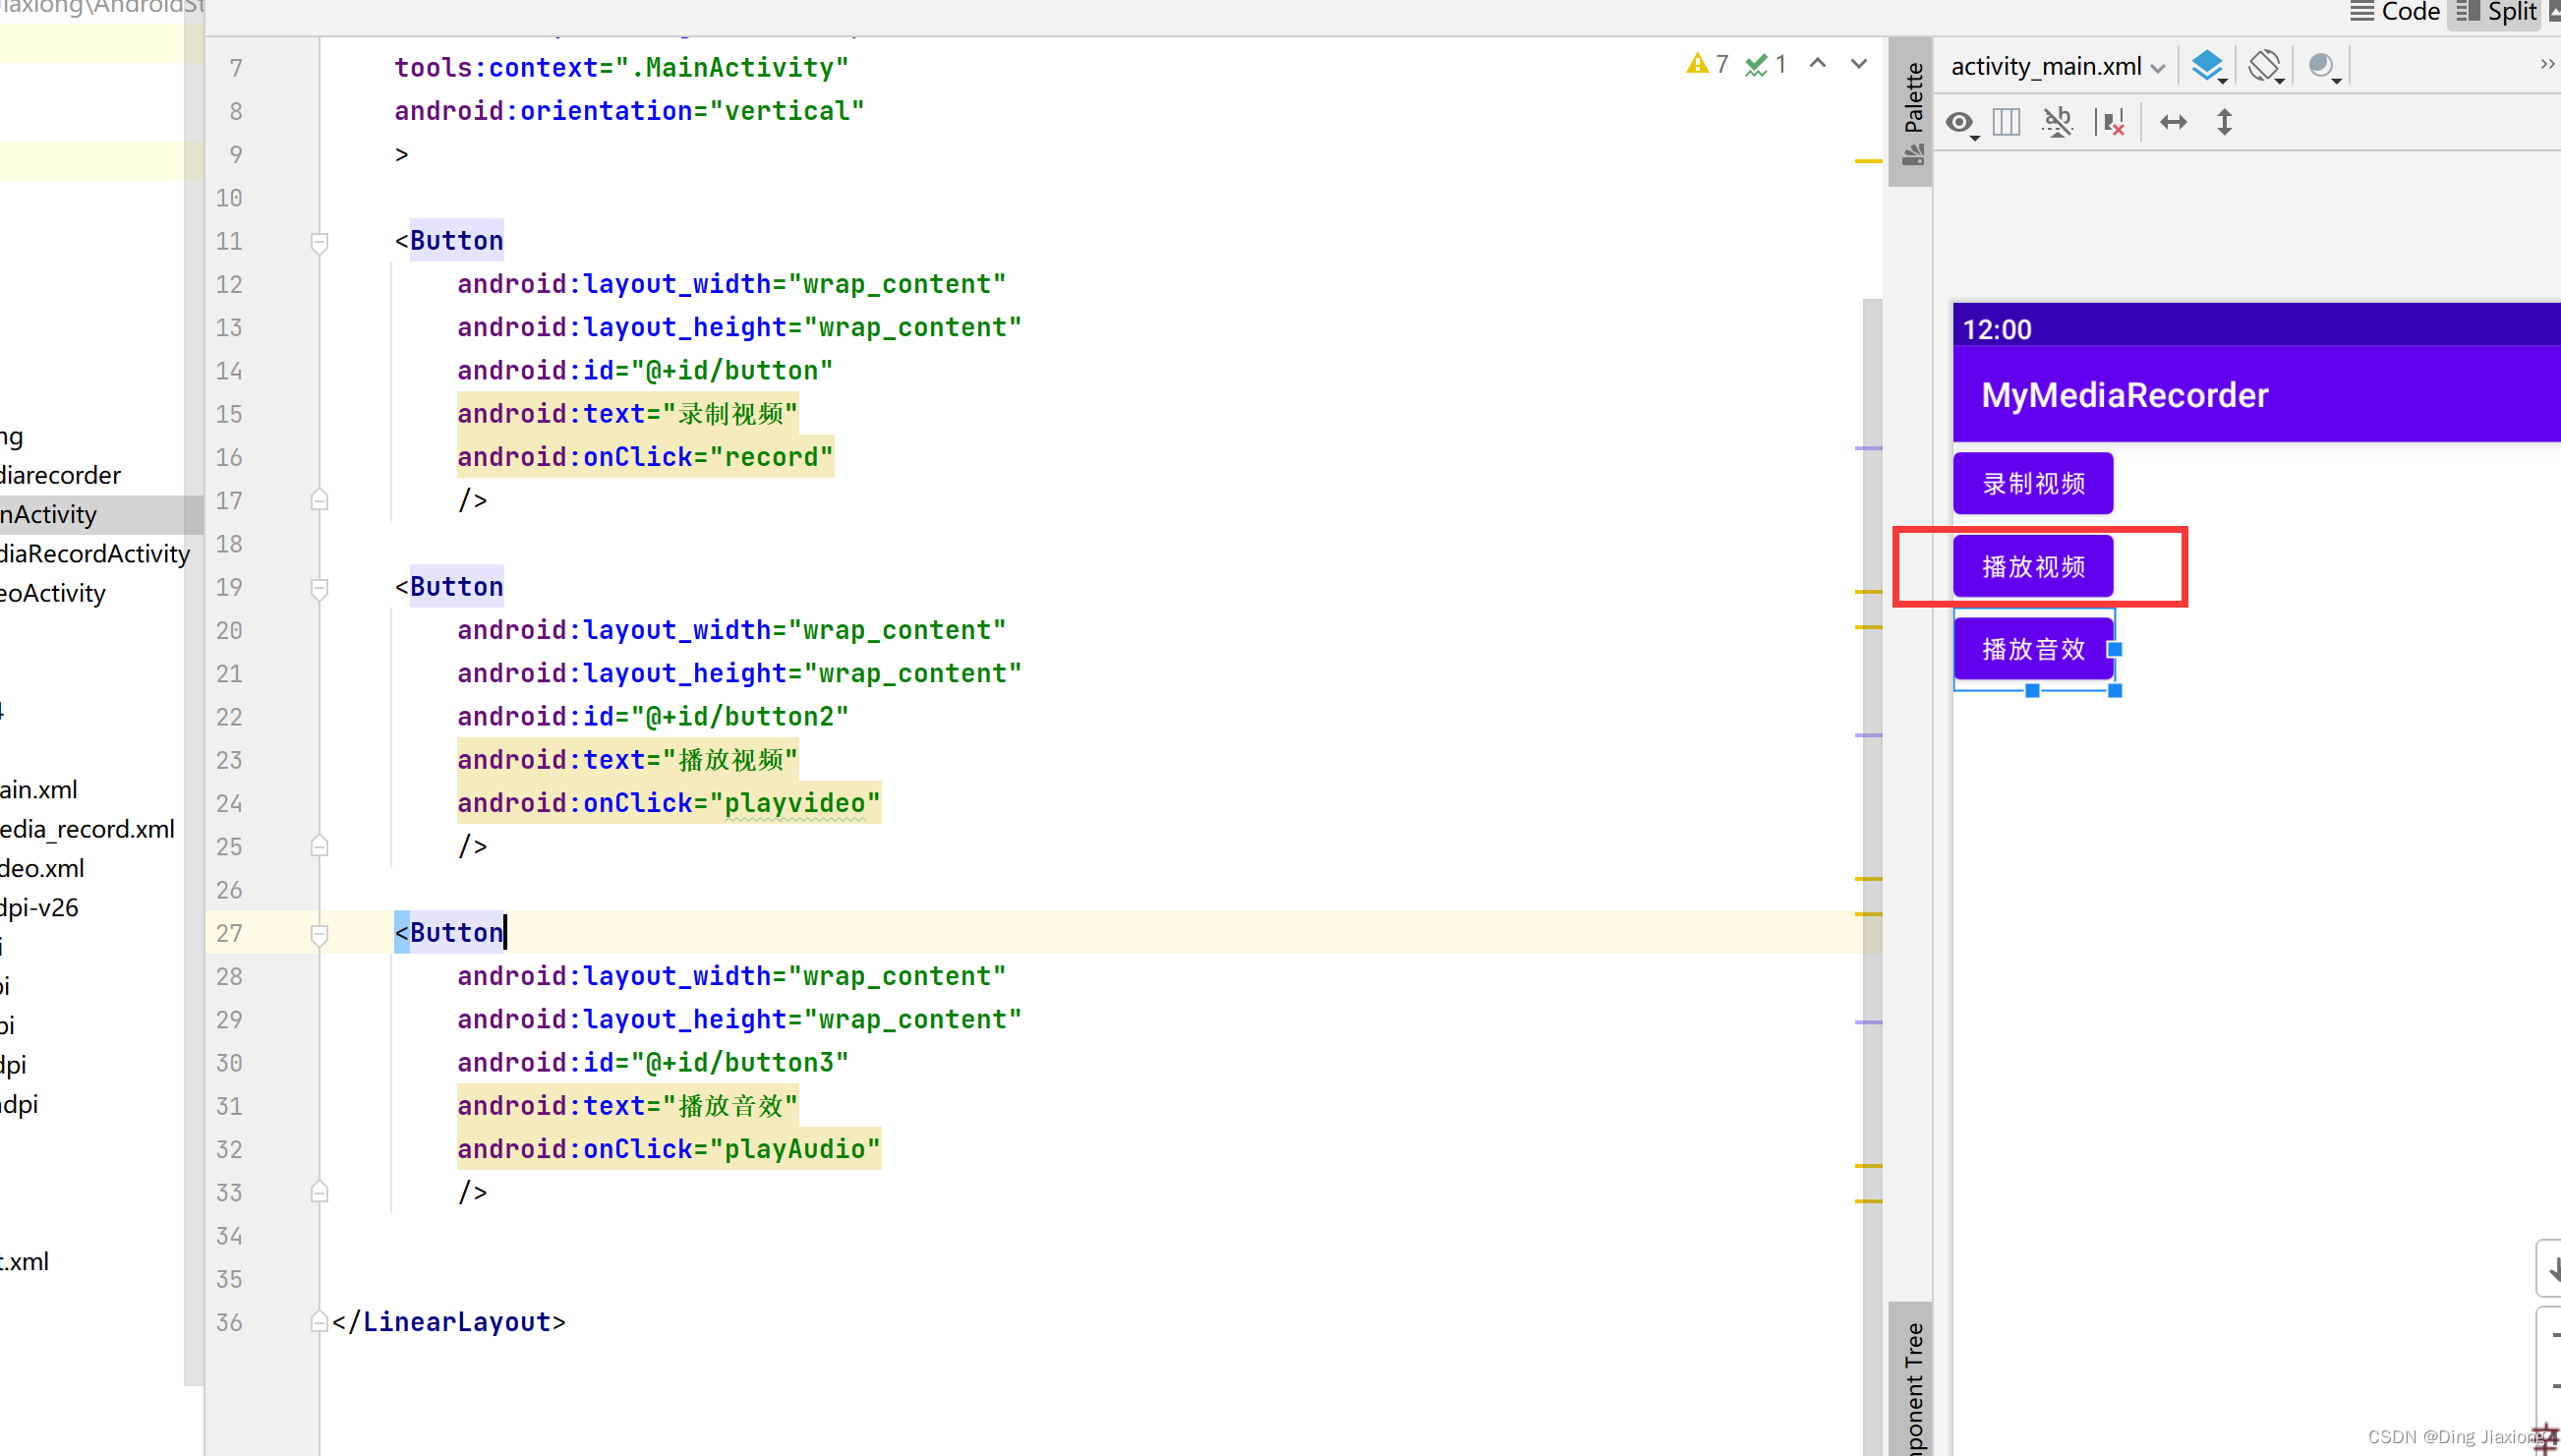This screenshot has height=1456, width=2561.
Task: Click the warnings indicator showing 7
Action: pyautogui.click(x=1708, y=64)
